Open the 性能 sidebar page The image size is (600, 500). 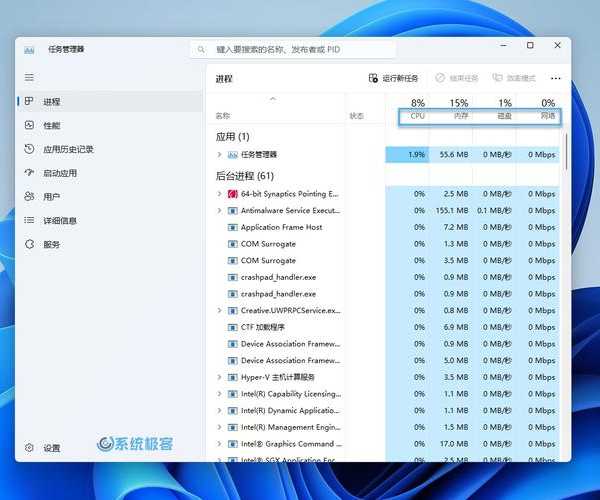click(x=110, y=125)
